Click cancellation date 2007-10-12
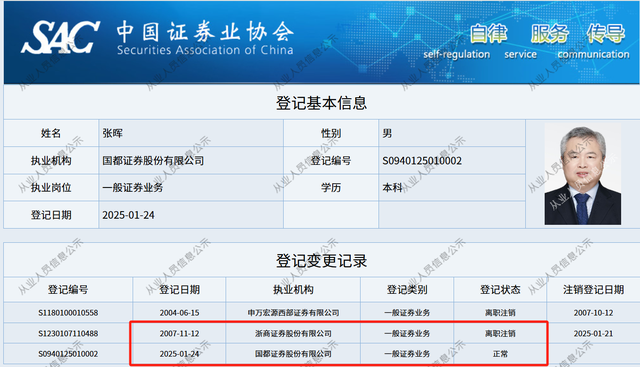Image resolution: width=640 pixels, height=367 pixels. pos(593,313)
